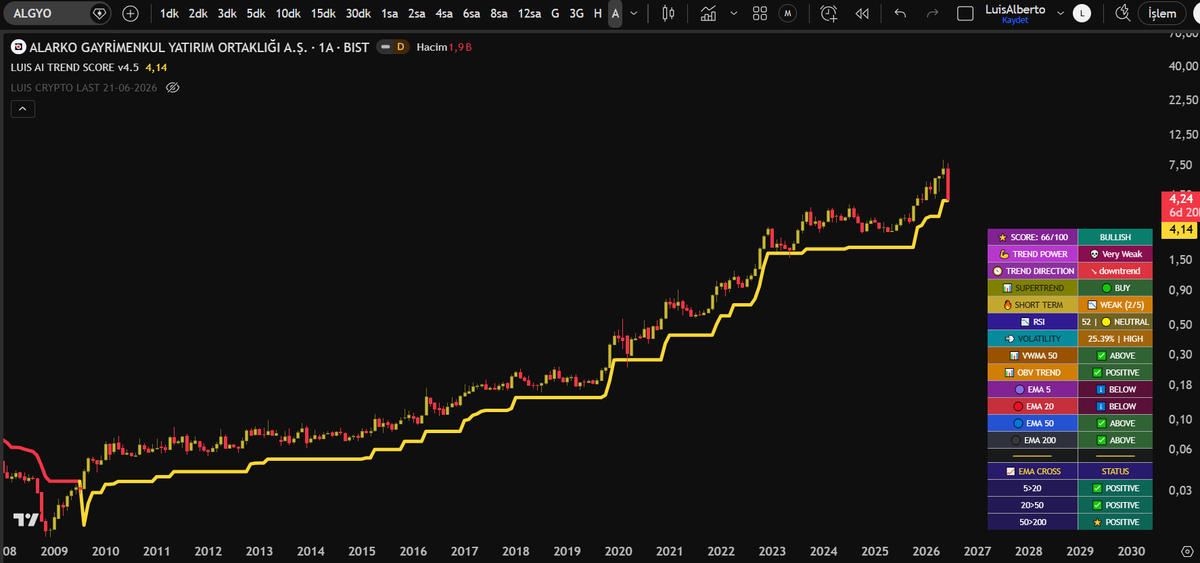Select the H weekly interval
The image size is (1200, 563).
pyautogui.click(x=598, y=13)
